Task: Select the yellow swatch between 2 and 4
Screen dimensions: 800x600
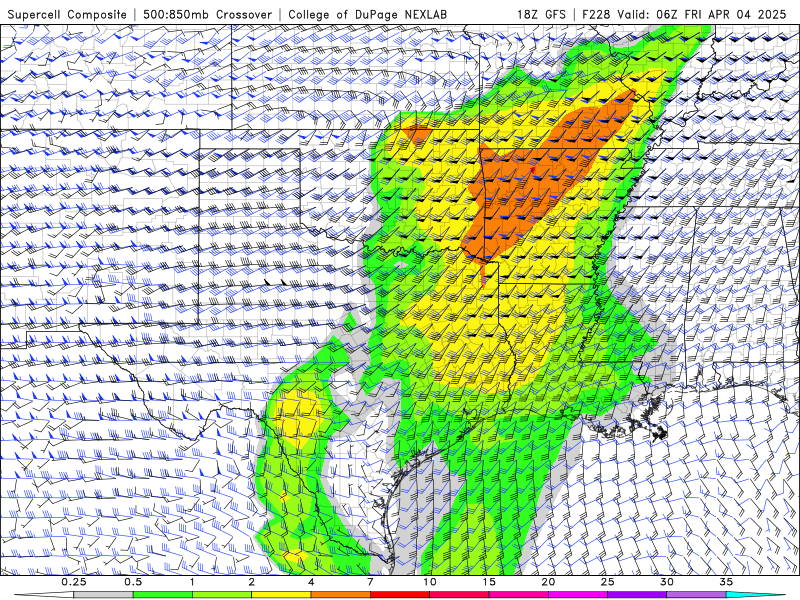Action: point(281,595)
